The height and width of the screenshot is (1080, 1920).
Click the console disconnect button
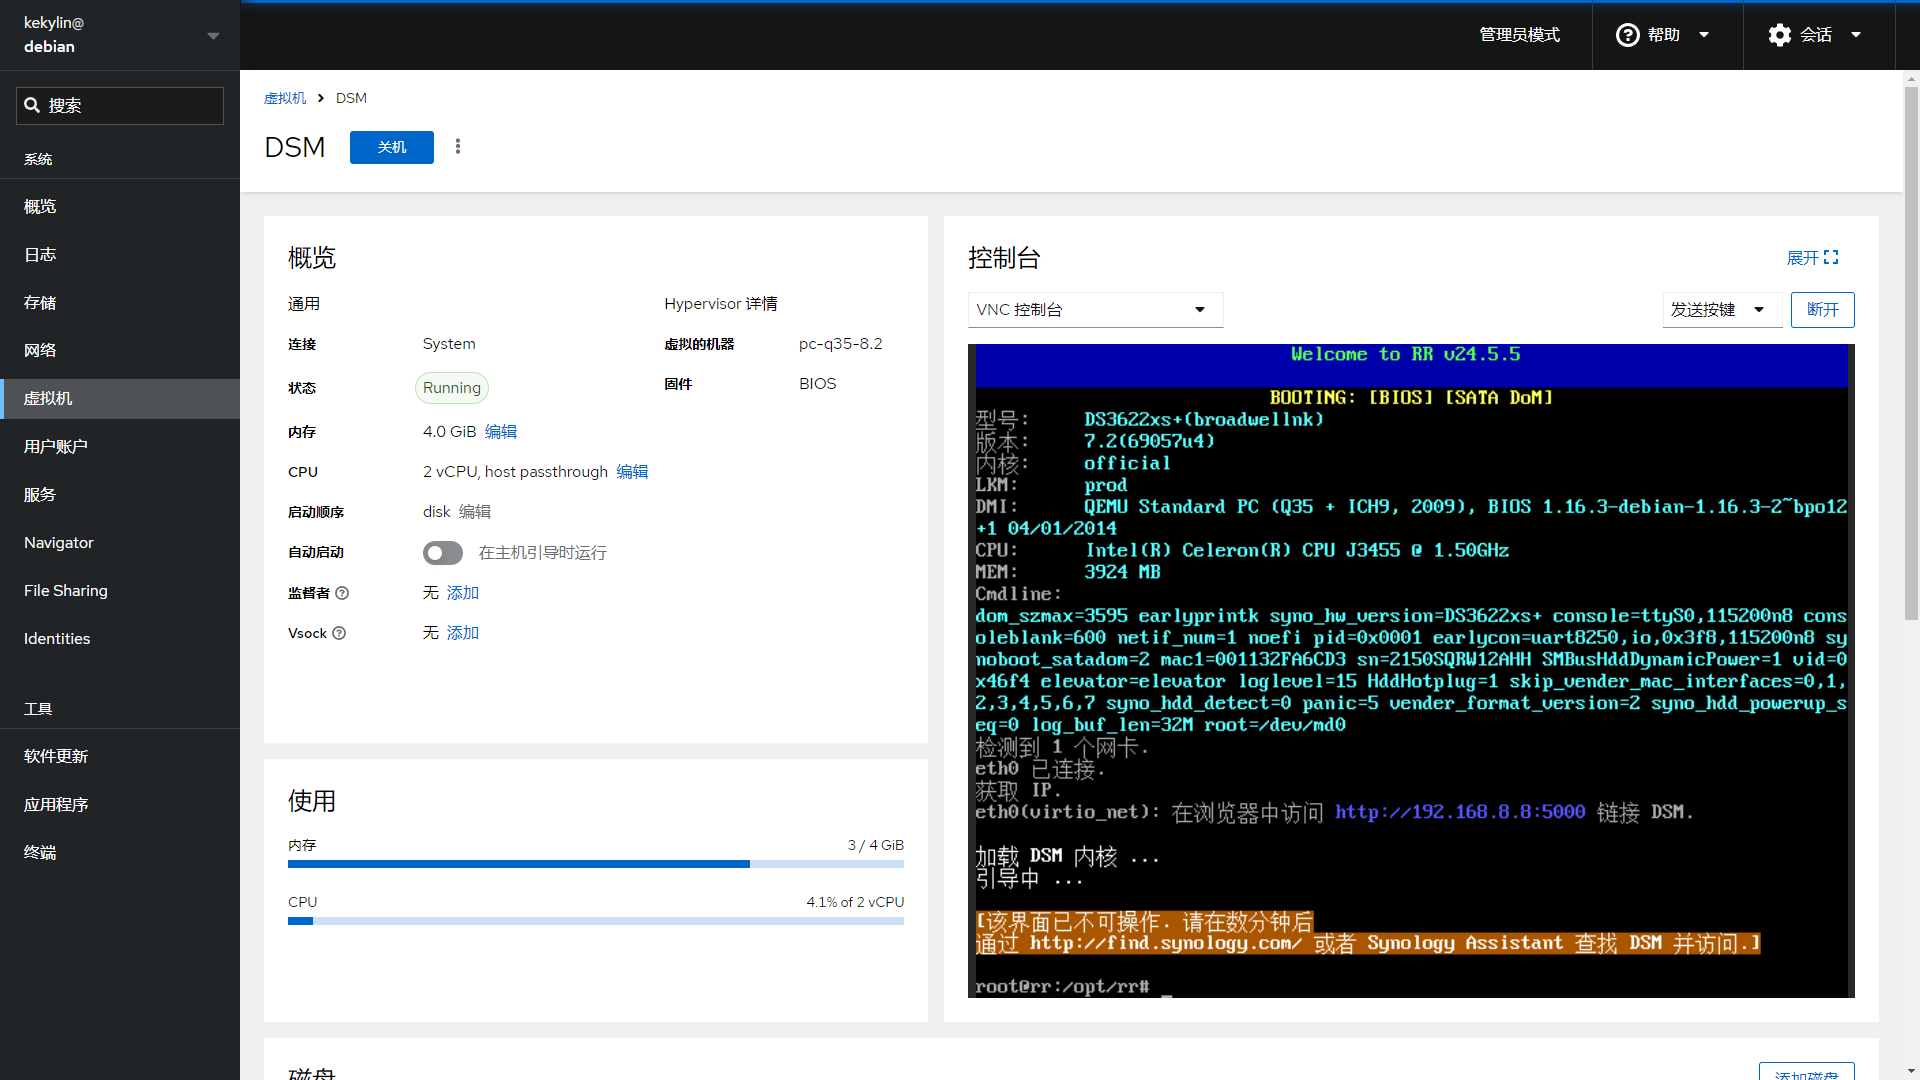click(x=1822, y=310)
